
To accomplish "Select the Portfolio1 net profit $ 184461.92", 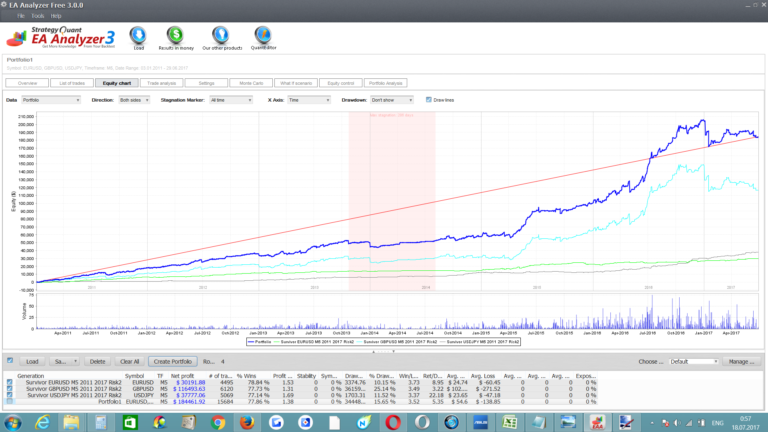I will click(189, 402).
